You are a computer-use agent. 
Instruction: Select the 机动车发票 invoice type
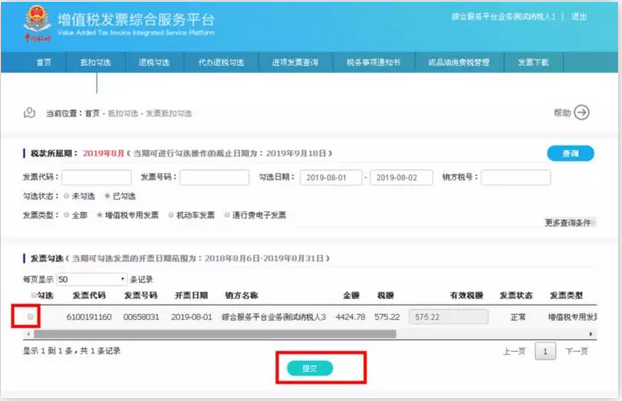[x=172, y=215]
